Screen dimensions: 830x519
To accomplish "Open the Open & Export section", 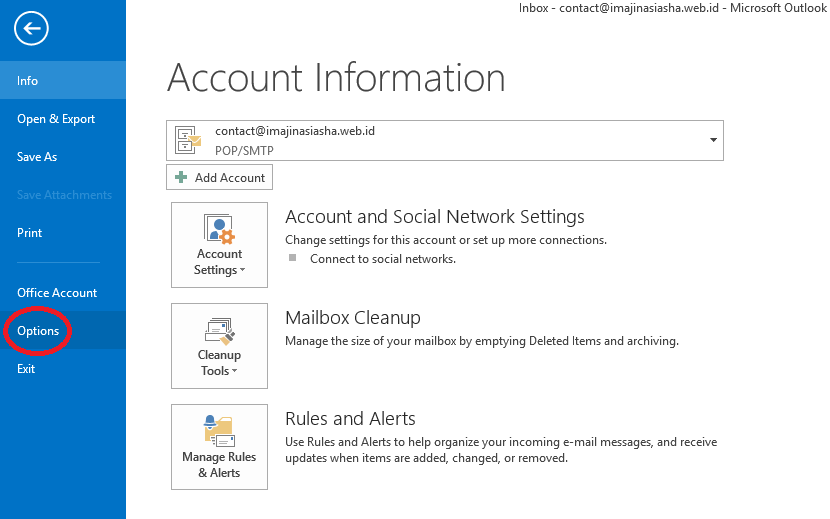I will [x=63, y=119].
